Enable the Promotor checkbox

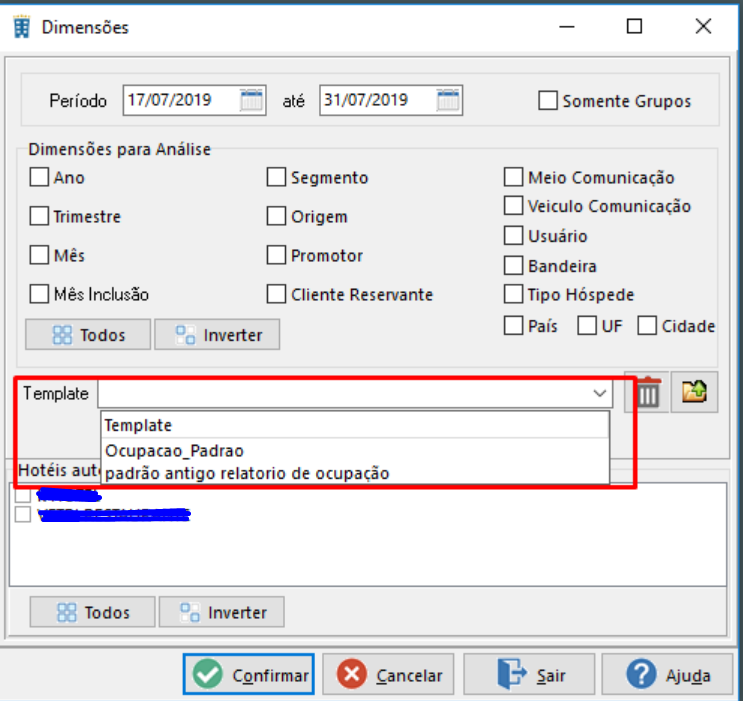coord(276,255)
